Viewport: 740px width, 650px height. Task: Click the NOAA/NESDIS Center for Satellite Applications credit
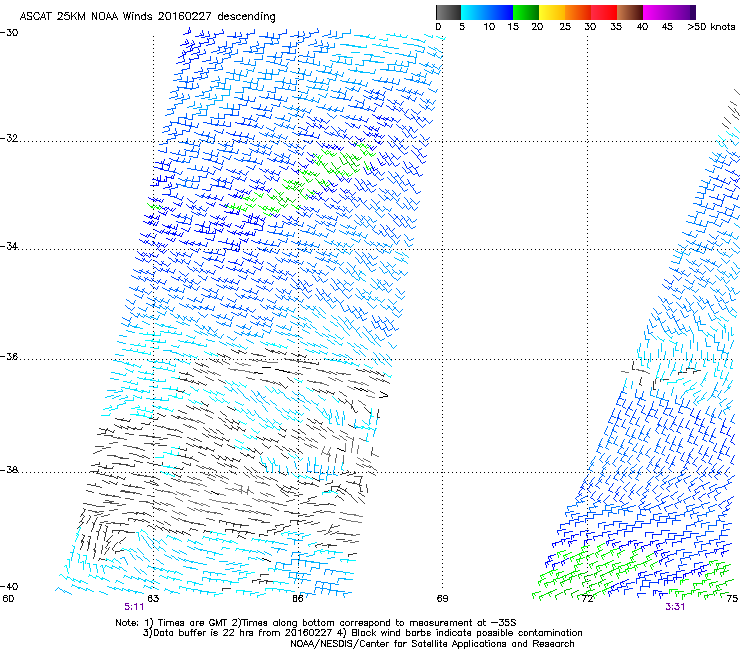432,644
